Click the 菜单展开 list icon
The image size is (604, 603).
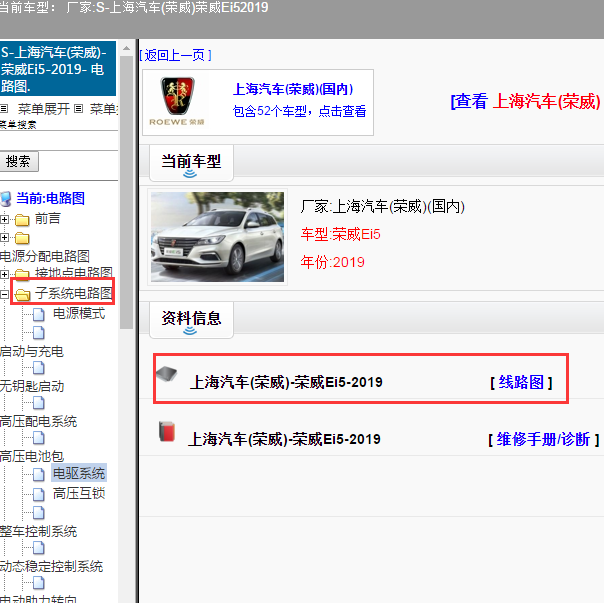click(x=4, y=109)
